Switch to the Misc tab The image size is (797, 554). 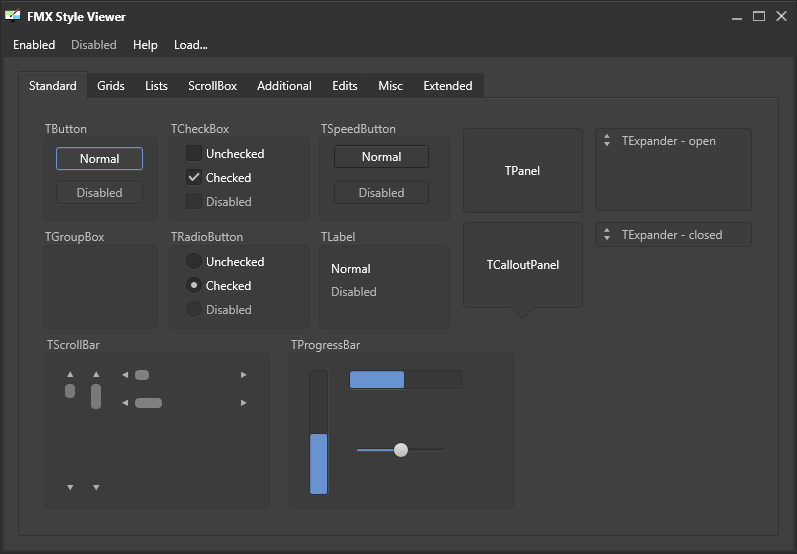pyautogui.click(x=390, y=85)
